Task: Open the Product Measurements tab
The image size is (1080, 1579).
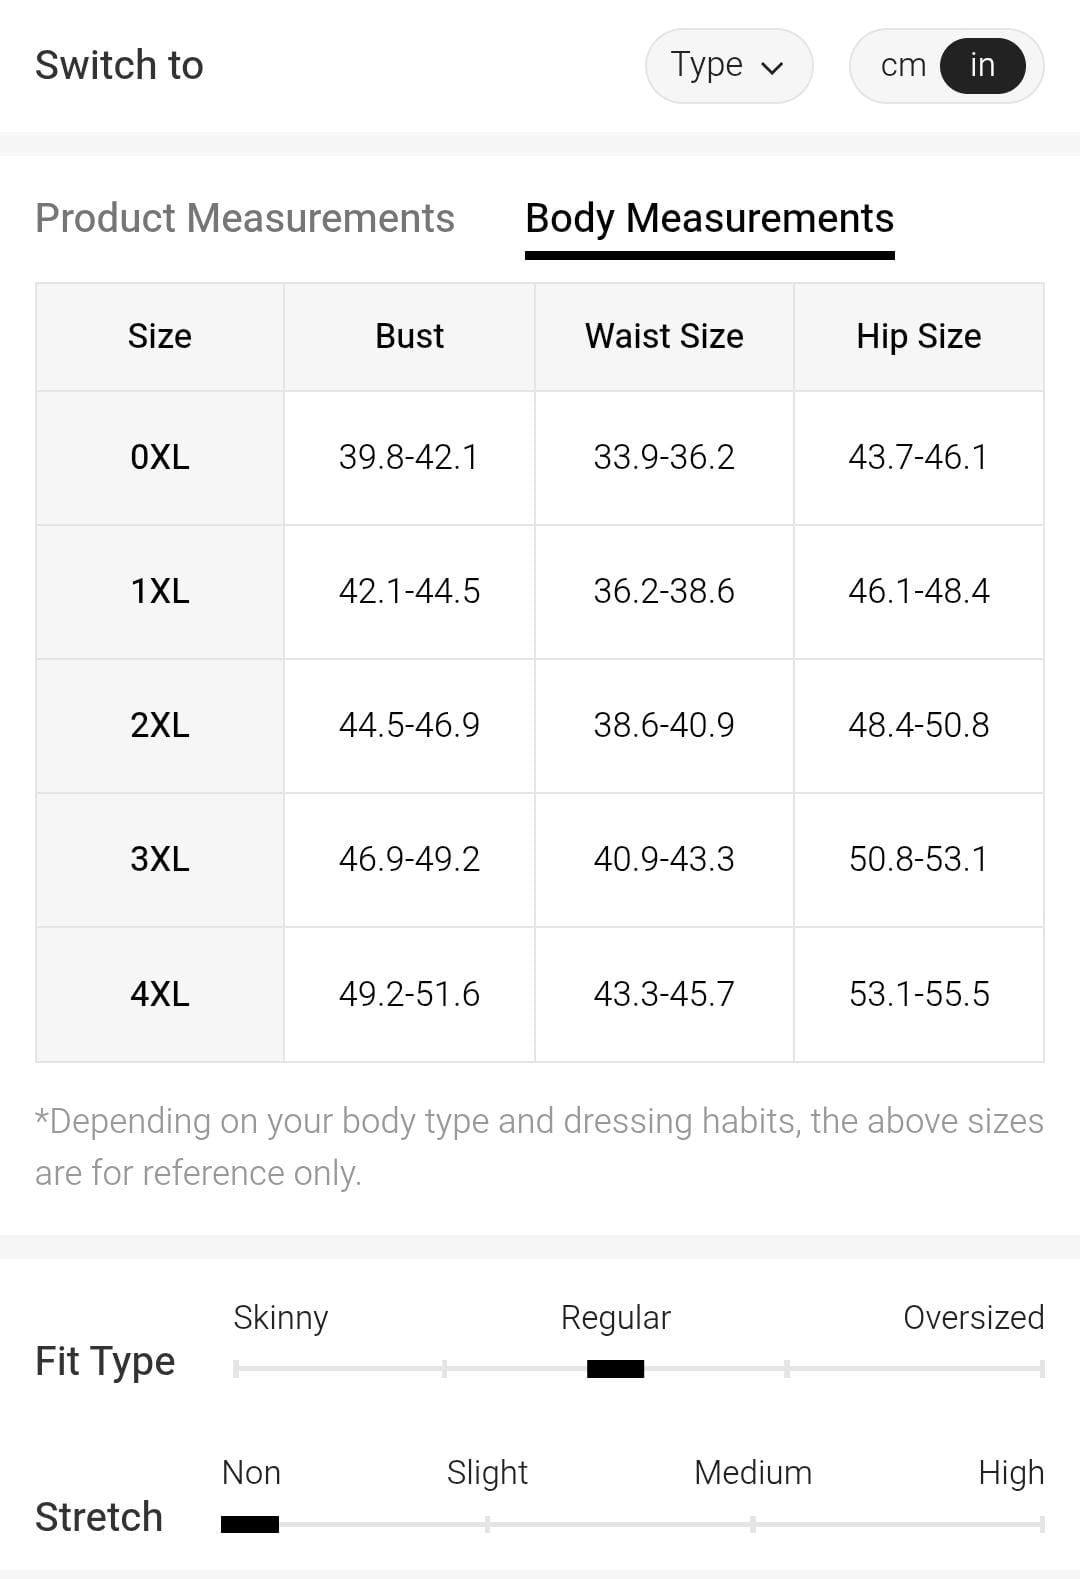Action: click(245, 218)
